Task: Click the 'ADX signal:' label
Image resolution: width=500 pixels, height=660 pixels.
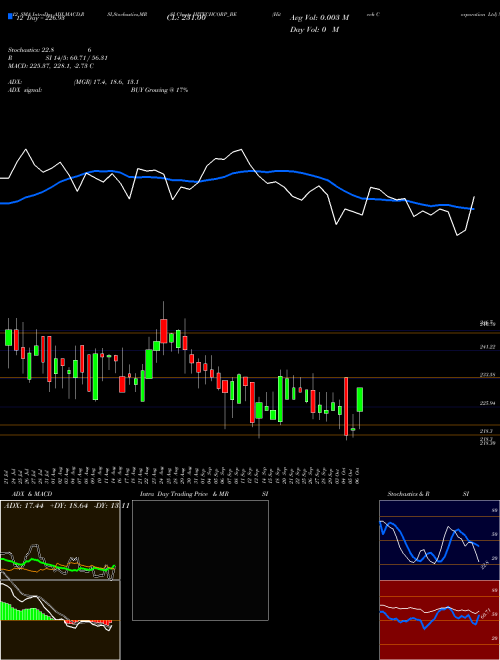Action: click(x=25, y=90)
